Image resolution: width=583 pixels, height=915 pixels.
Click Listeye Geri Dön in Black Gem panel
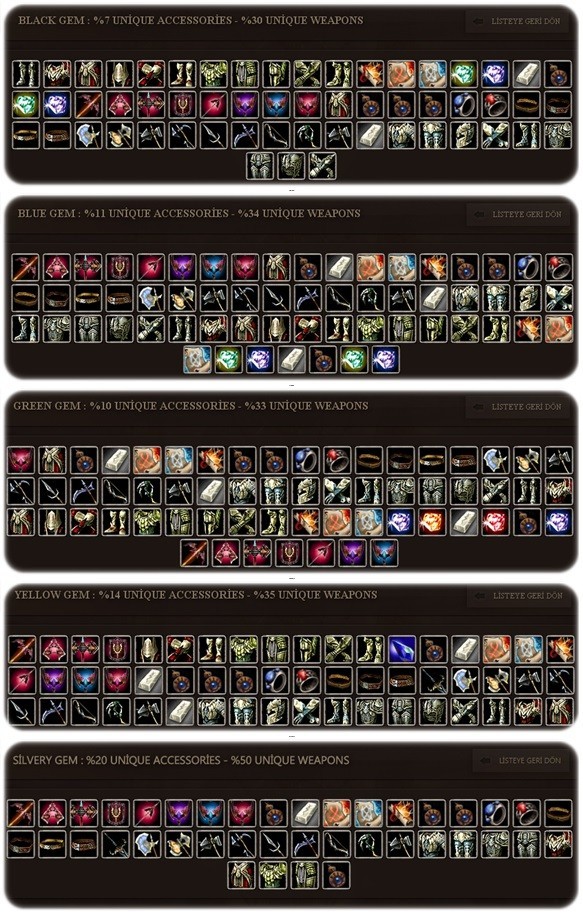click(519, 21)
